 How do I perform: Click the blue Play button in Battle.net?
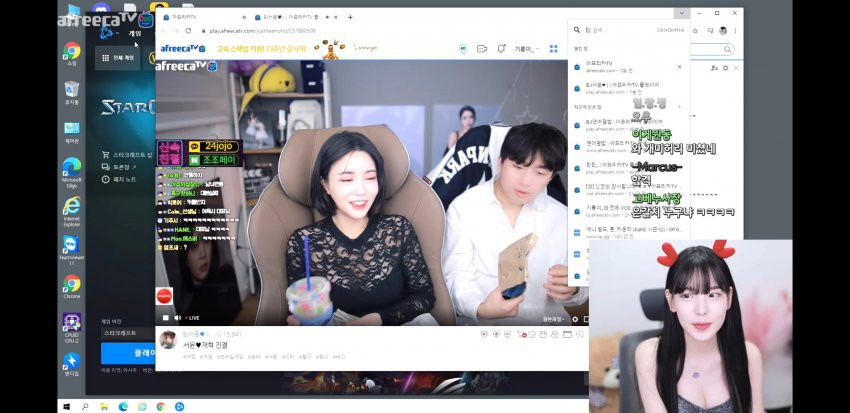(x=128, y=353)
